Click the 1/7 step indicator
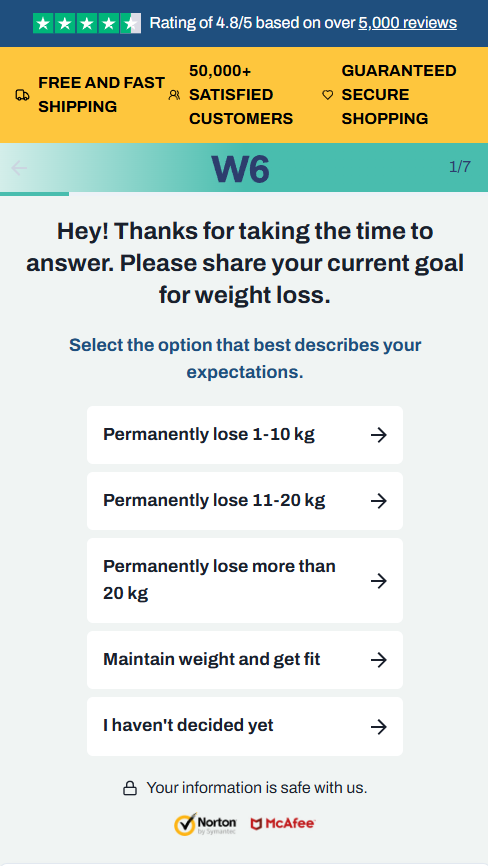 tap(460, 167)
